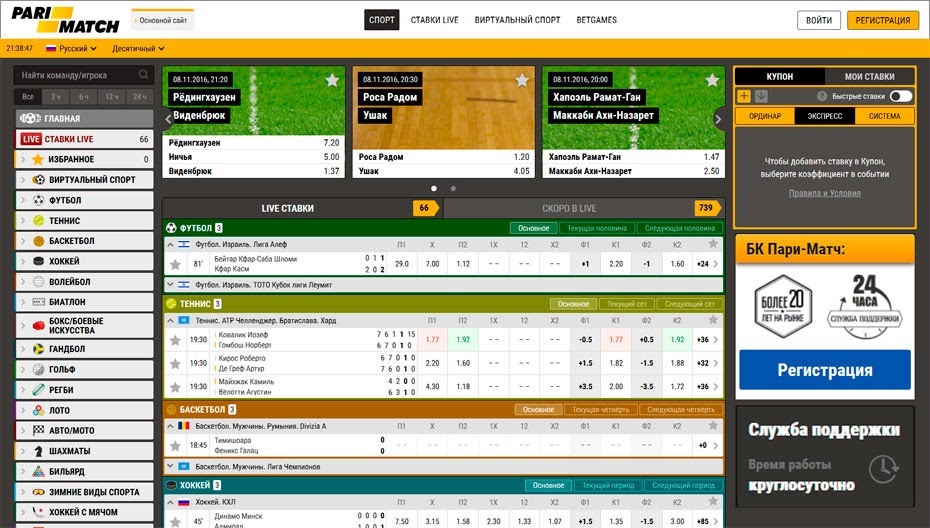Collapse the Румыния Divizia A league
The image size is (930, 528).
[170, 426]
